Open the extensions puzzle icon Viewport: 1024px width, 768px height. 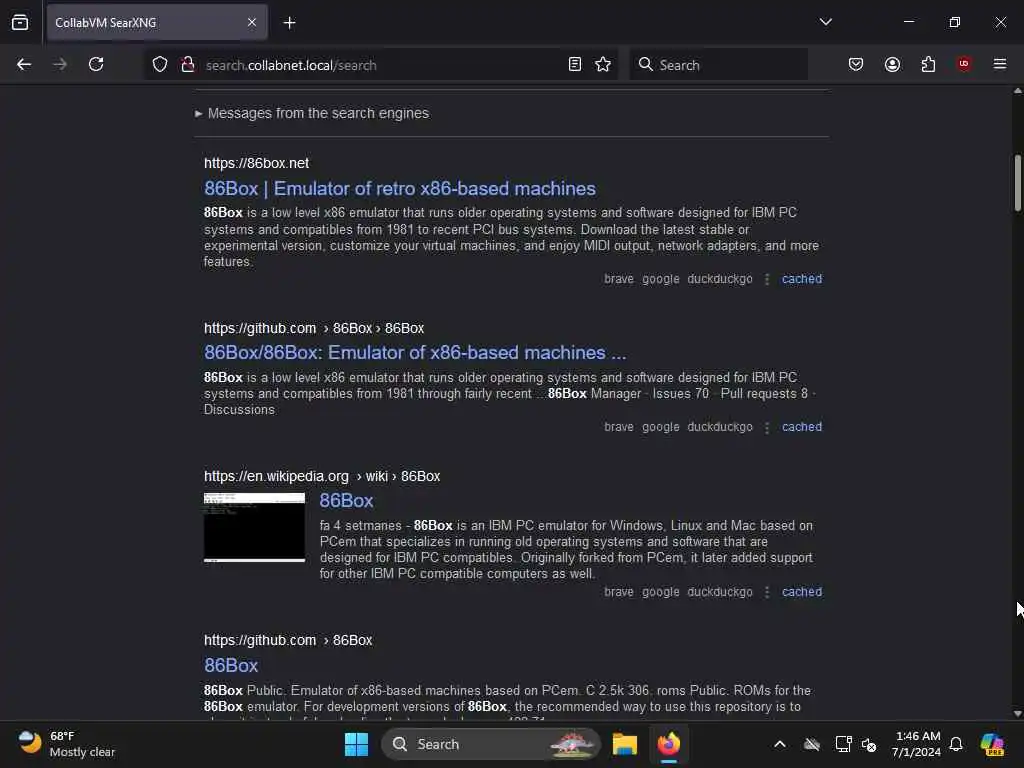pyautogui.click(x=928, y=64)
